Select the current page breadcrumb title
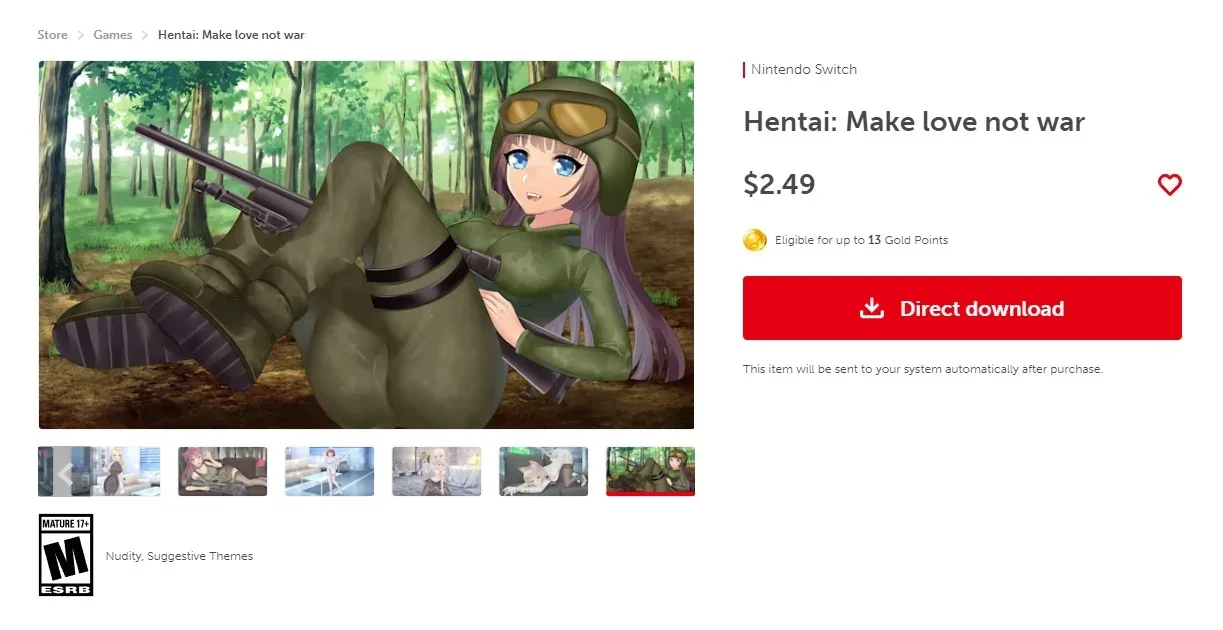Screen dimensions: 1223x630 click(x=231, y=35)
